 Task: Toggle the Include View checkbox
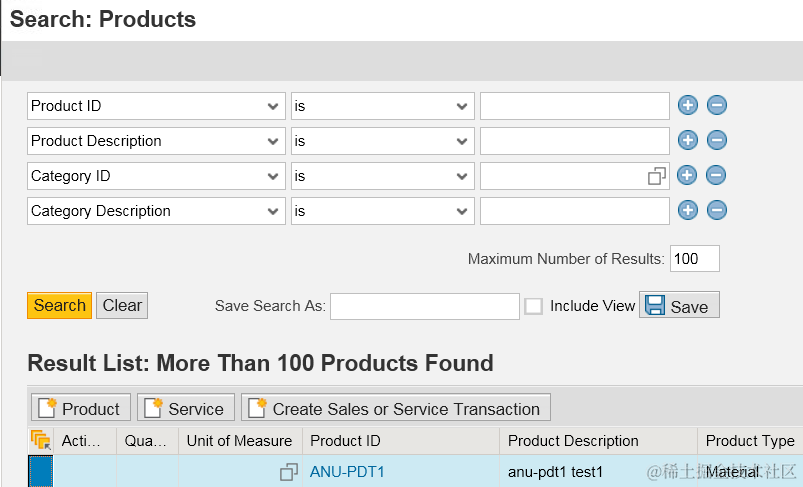(x=534, y=306)
